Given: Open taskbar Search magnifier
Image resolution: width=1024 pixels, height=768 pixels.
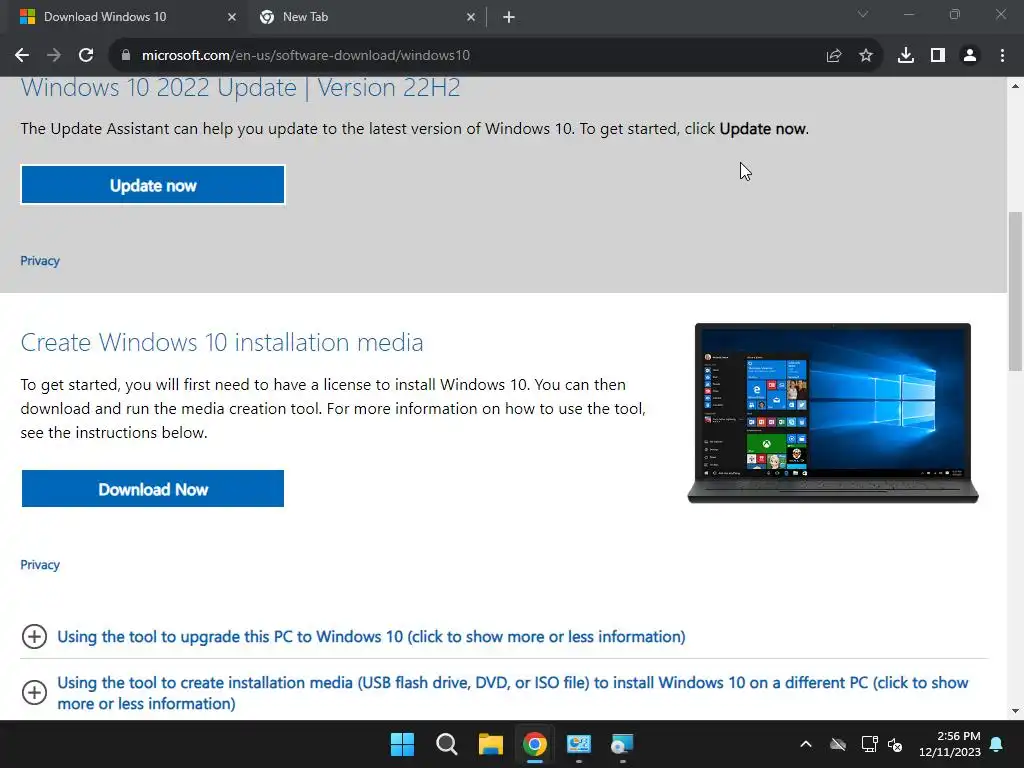Looking at the screenshot, I should point(447,744).
